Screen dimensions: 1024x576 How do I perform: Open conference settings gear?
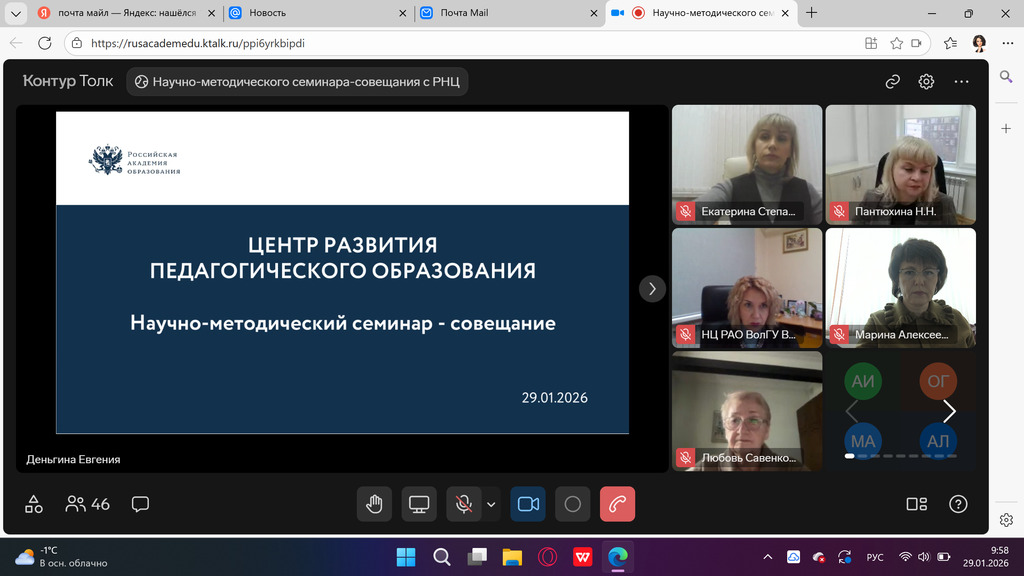pyautogui.click(x=927, y=82)
